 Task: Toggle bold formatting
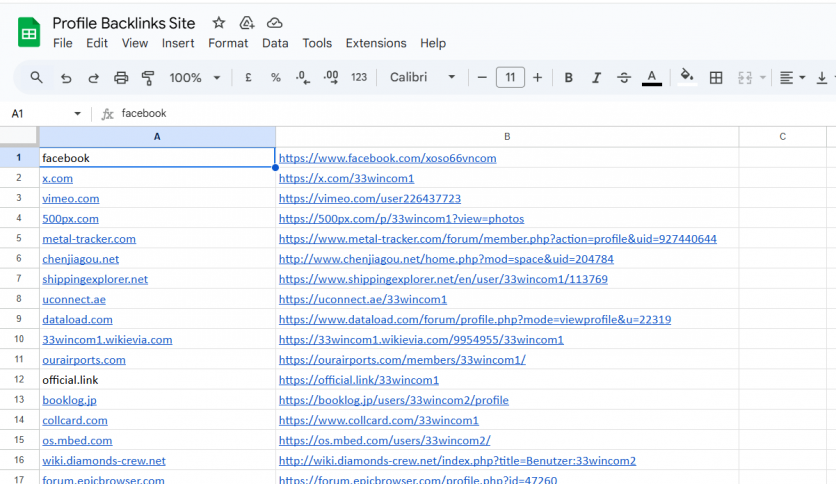[x=568, y=78]
